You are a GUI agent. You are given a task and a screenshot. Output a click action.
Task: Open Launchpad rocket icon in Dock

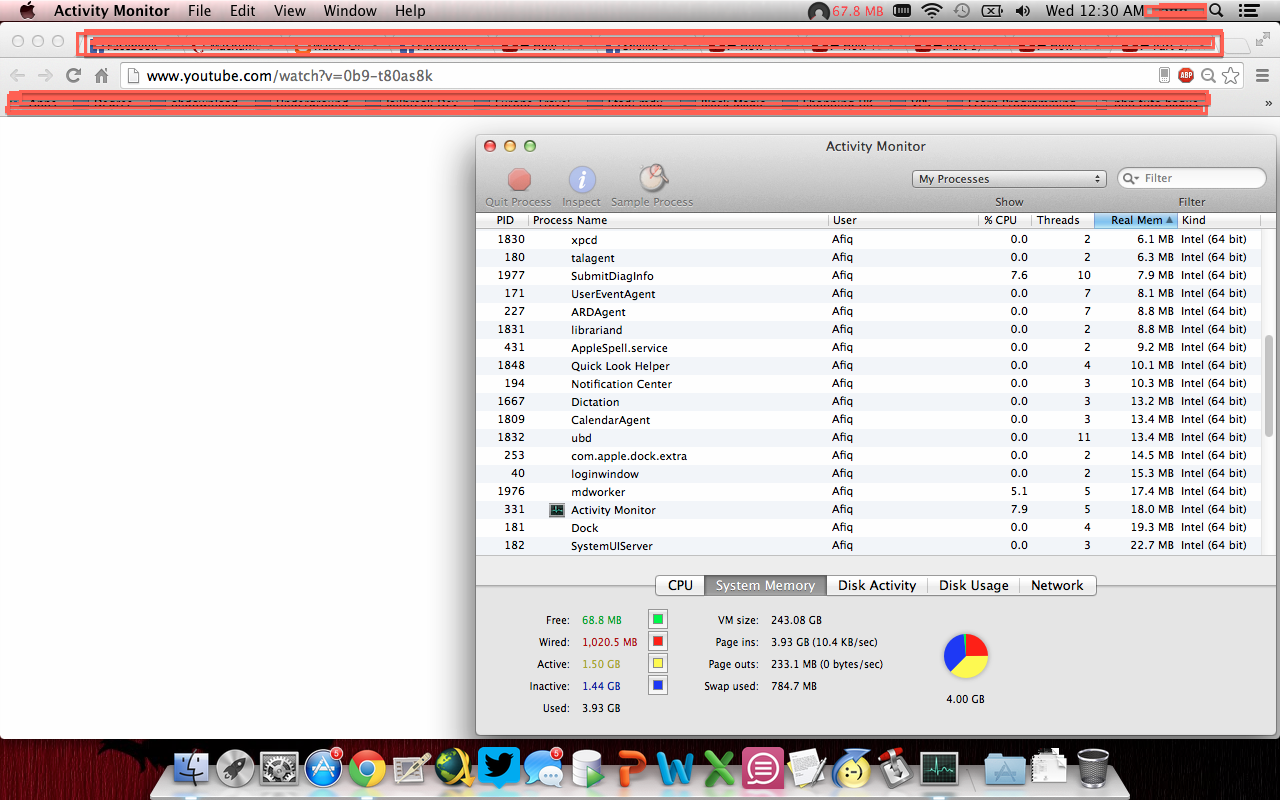[235, 768]
